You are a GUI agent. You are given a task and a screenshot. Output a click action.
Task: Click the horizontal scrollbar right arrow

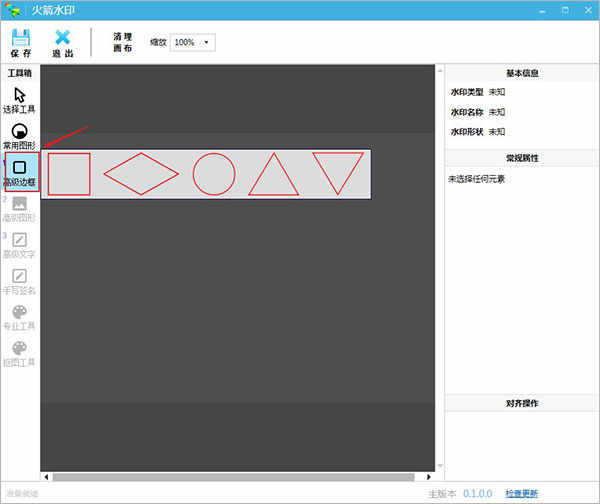click(429, 477)
